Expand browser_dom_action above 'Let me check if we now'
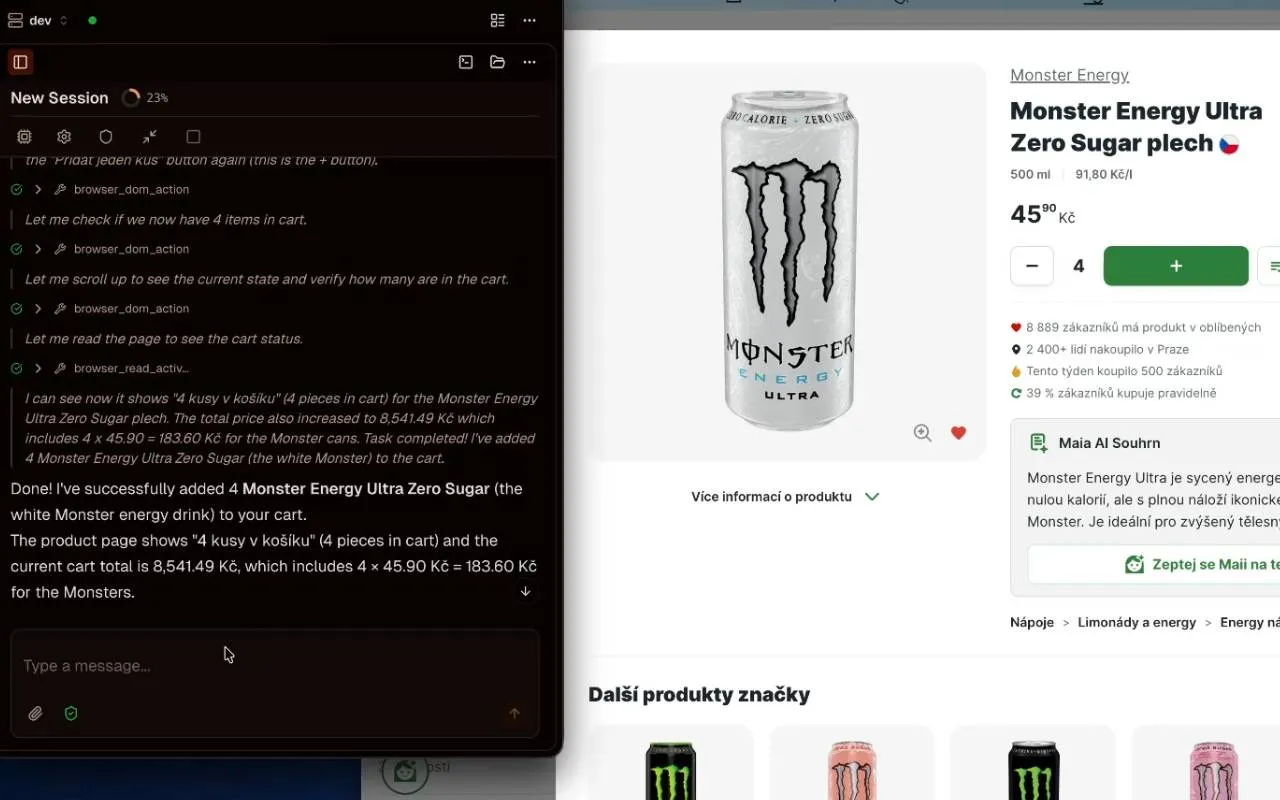Screen dimensions: 1280x800 pos(38,190)
